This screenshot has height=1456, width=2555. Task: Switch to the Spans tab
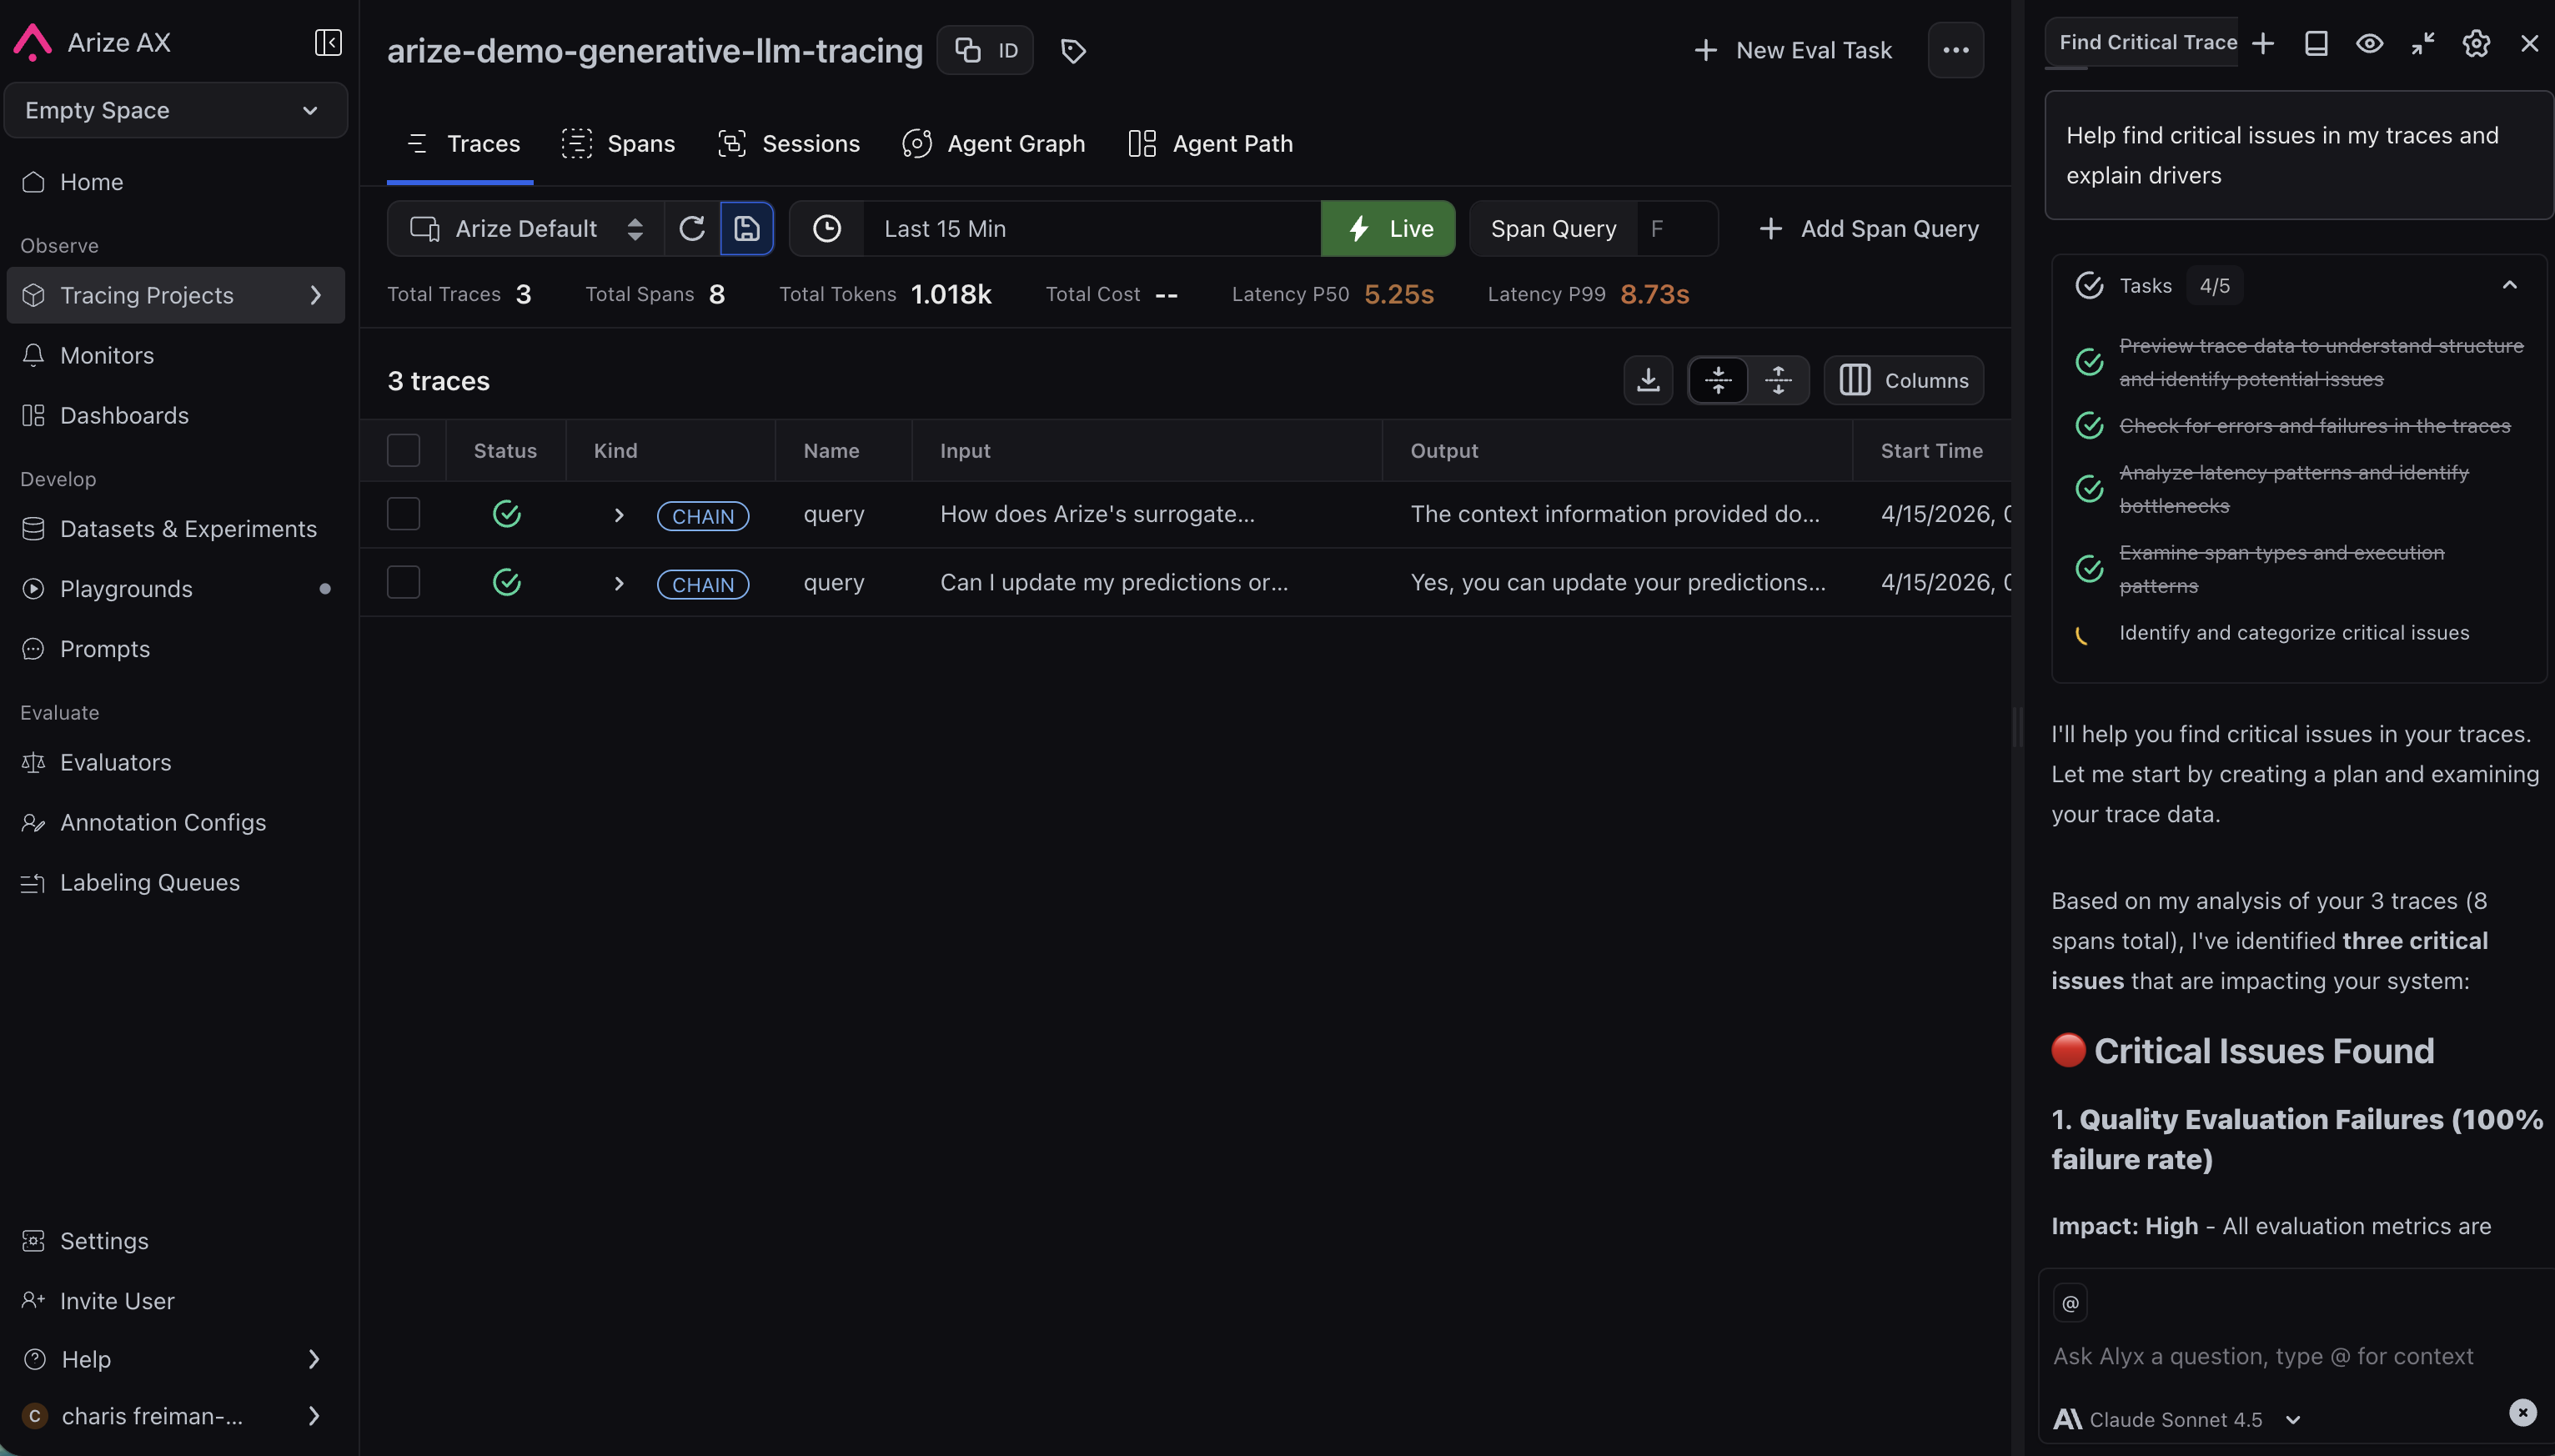[x=618, y=144]
